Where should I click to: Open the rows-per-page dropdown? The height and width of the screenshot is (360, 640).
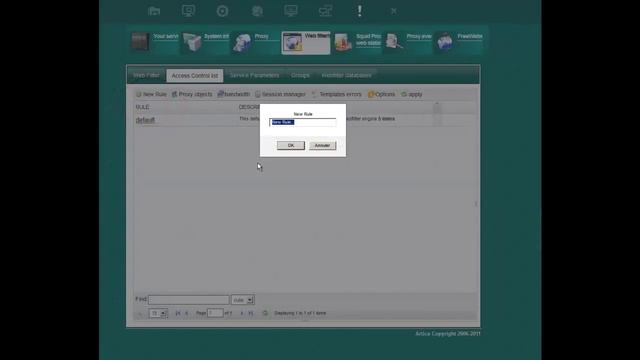click(158, 313)
